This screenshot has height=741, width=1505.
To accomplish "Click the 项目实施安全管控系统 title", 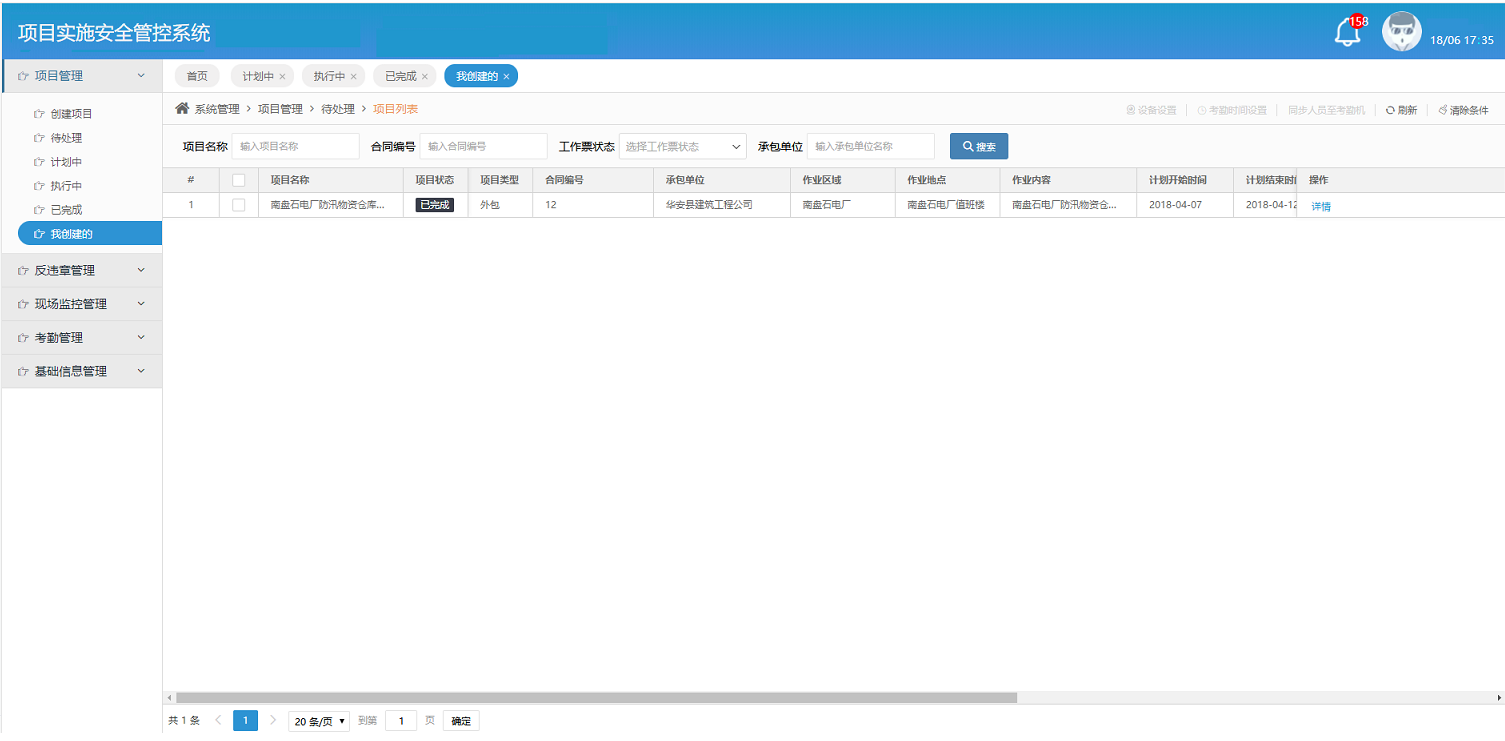I will tap(114, 33).
